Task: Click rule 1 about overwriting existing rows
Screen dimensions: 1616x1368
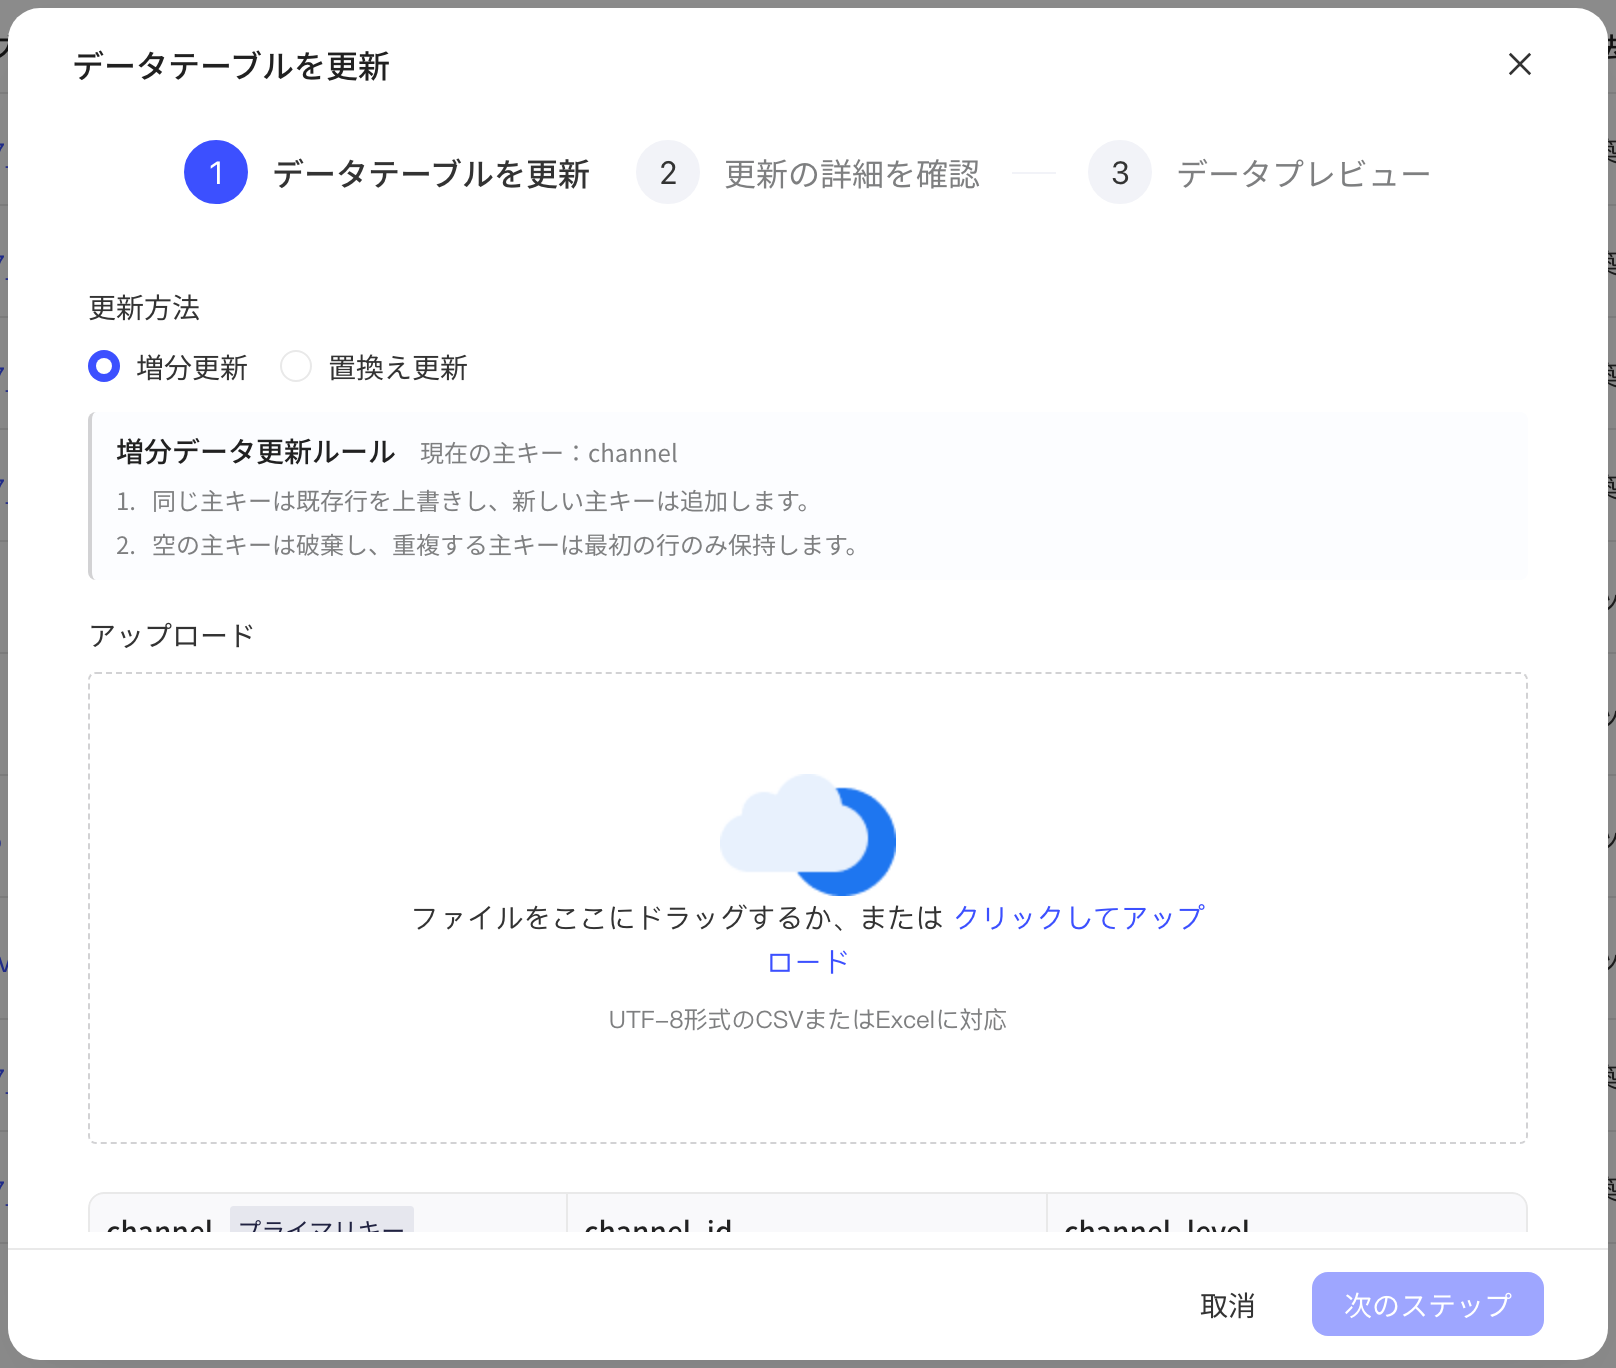Action: tap(464, 501)
